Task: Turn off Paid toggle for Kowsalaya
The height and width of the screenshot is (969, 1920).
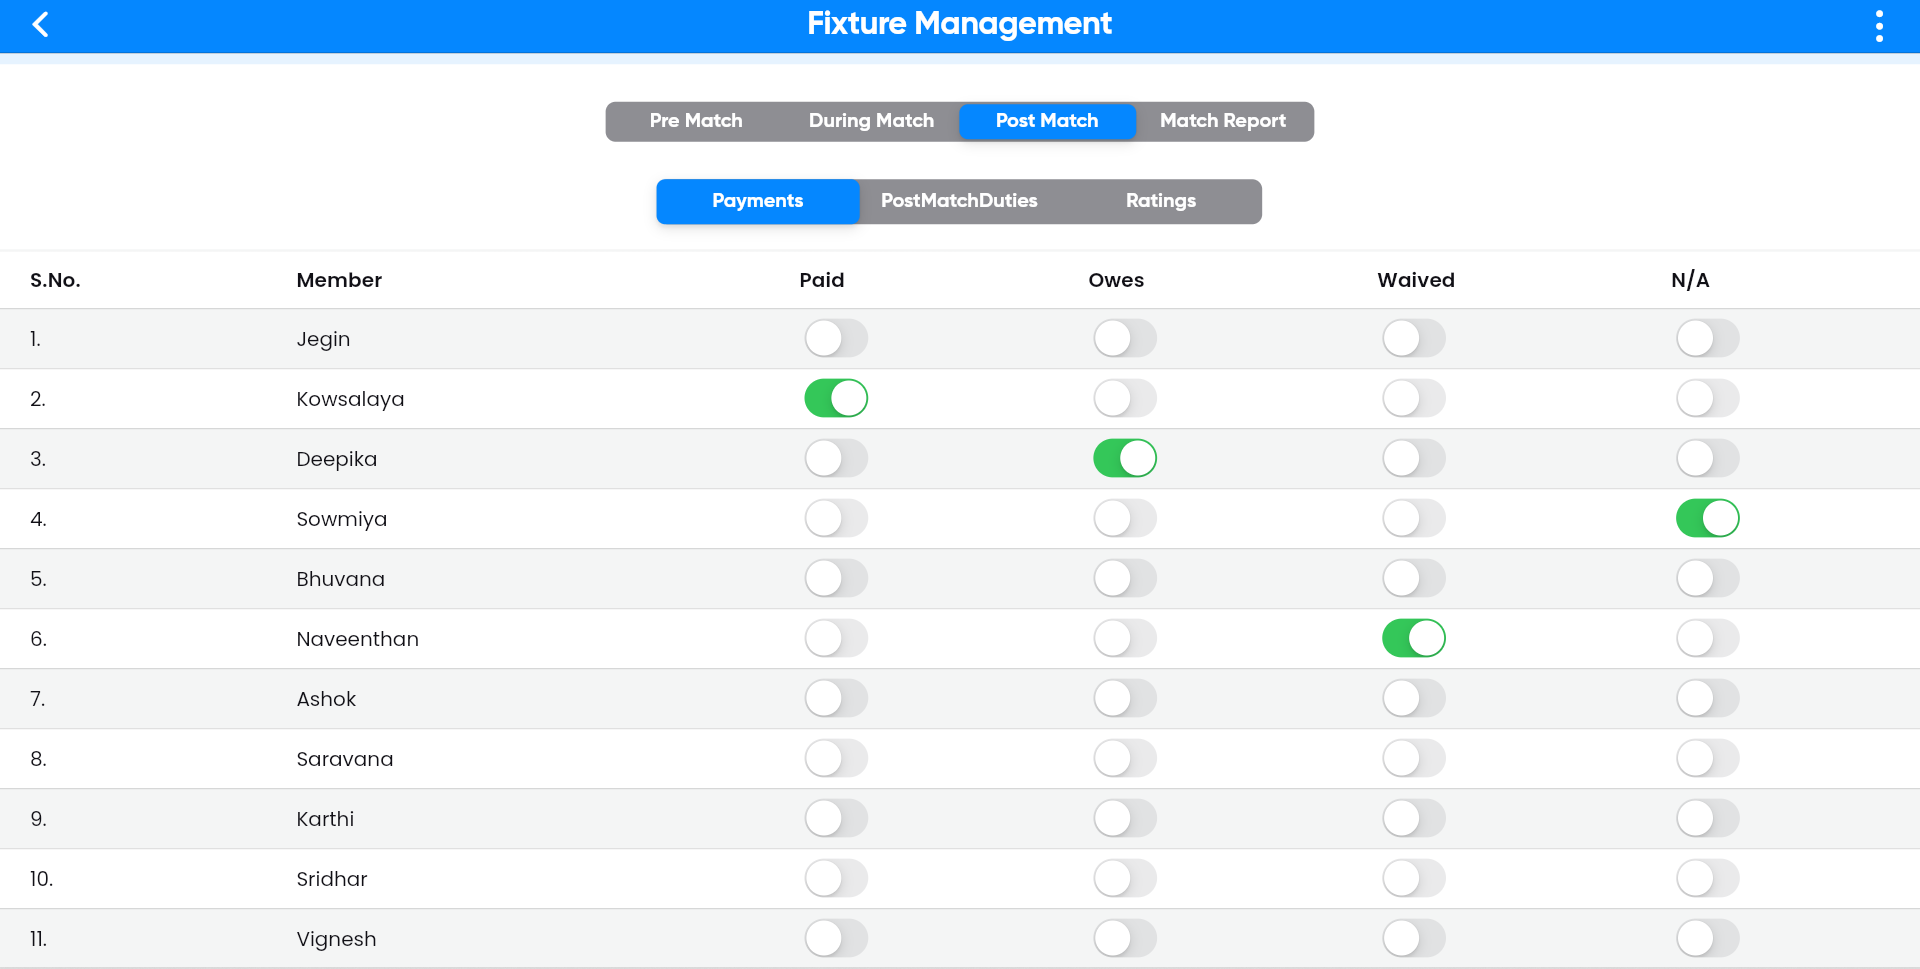Action: click(835, 399)
